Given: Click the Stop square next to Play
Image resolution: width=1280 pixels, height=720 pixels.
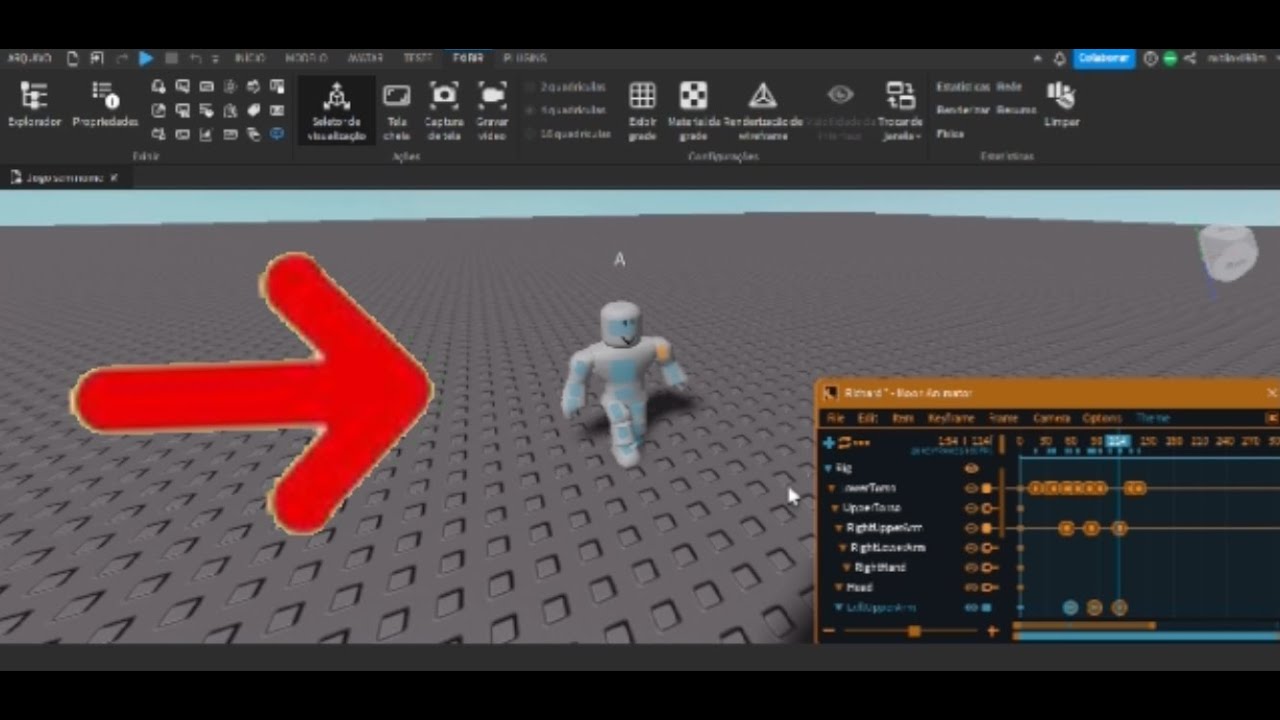Looking at the screenshot, I should click(171, 58).
